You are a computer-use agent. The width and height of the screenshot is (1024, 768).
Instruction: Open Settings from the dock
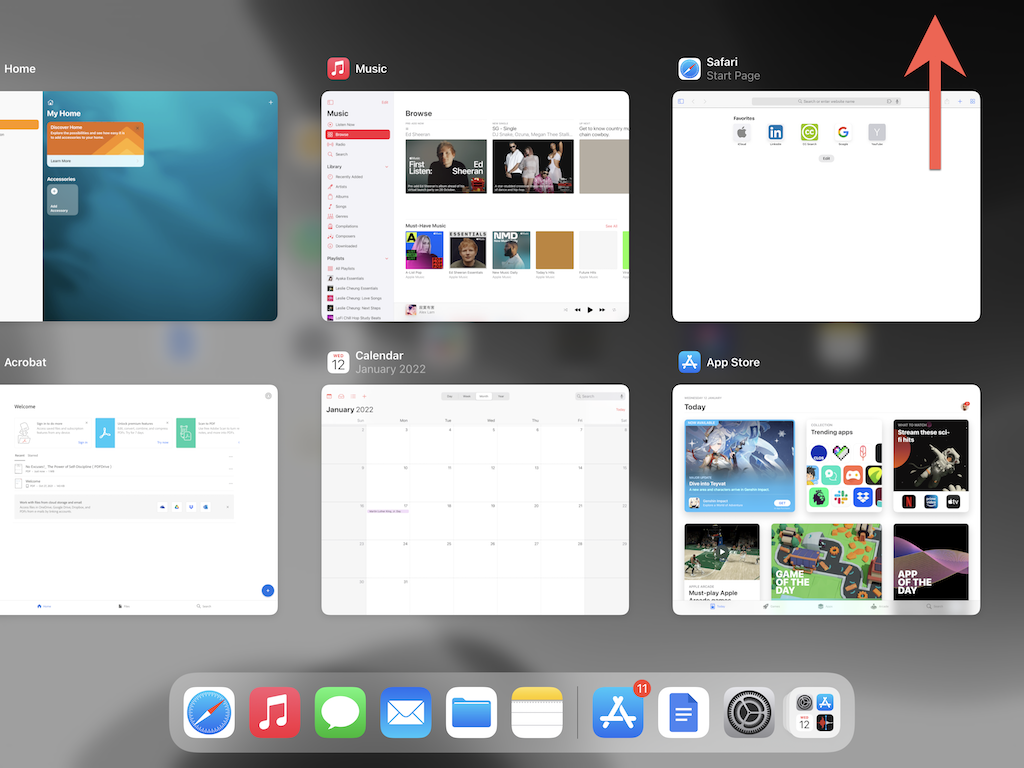point(748,712)
